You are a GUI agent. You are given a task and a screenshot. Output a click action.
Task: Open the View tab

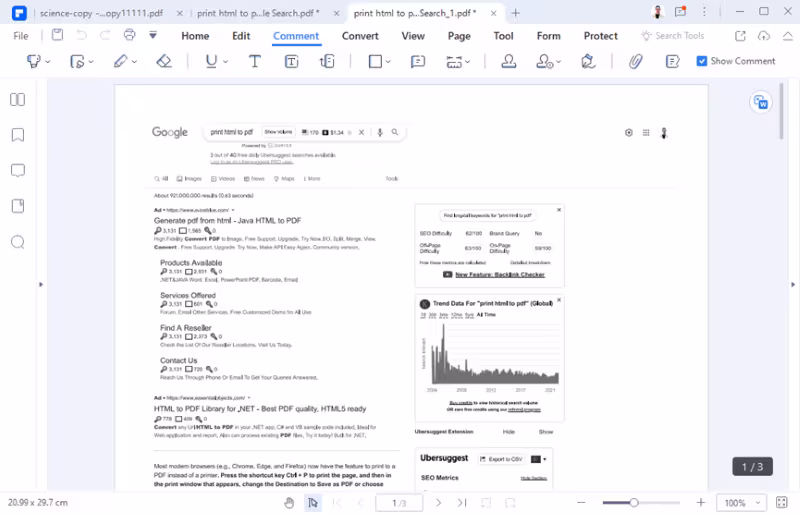[413, 36]
